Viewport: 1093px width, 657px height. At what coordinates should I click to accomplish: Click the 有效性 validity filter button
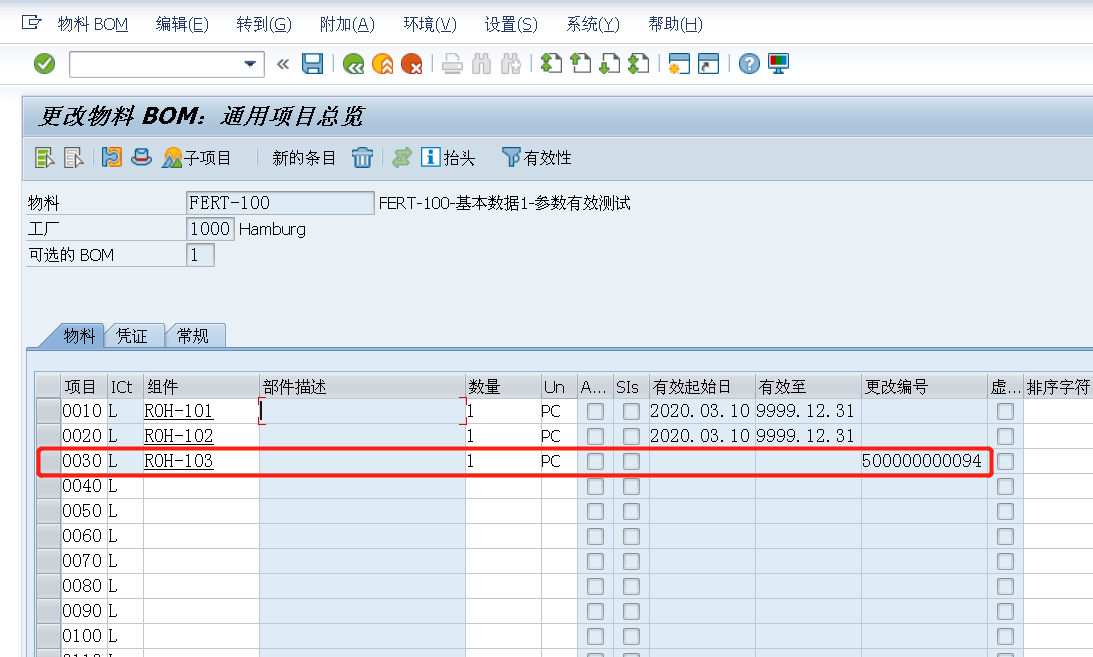(x=537, y=158)
